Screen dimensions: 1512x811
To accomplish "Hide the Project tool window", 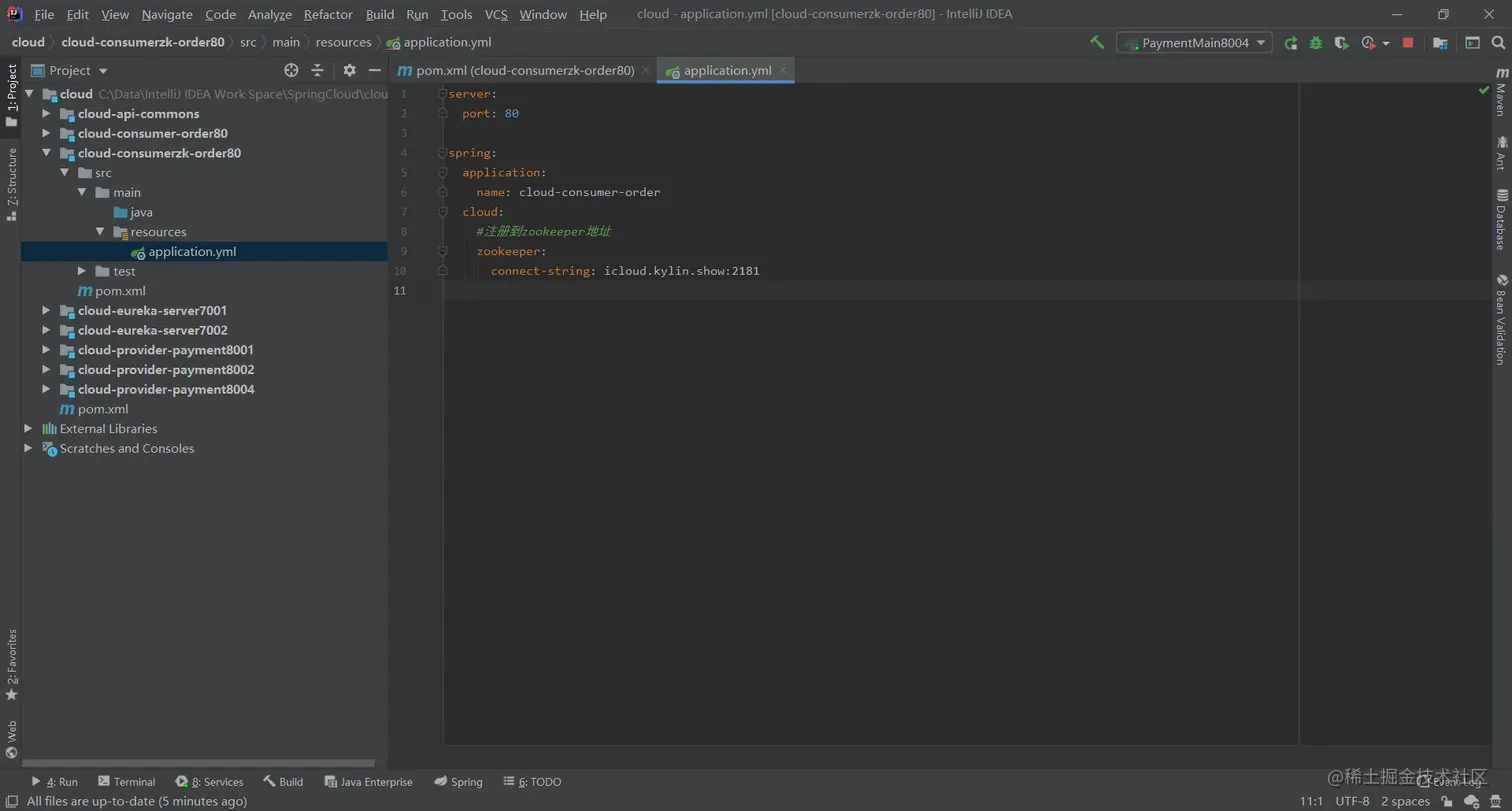I will coord(375,70).
